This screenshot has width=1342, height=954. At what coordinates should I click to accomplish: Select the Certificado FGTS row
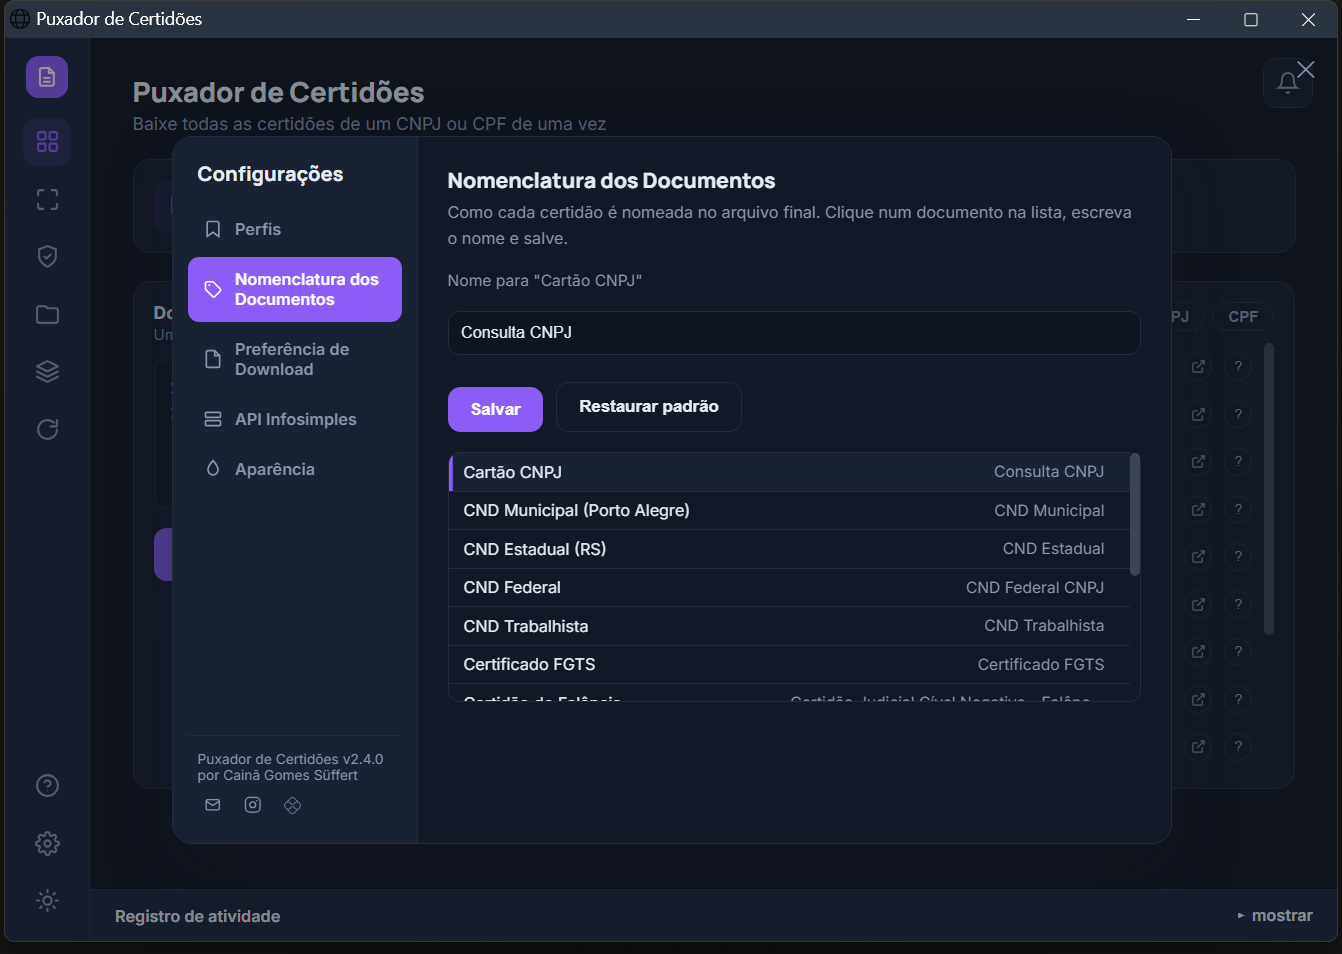tap(789, 664)
